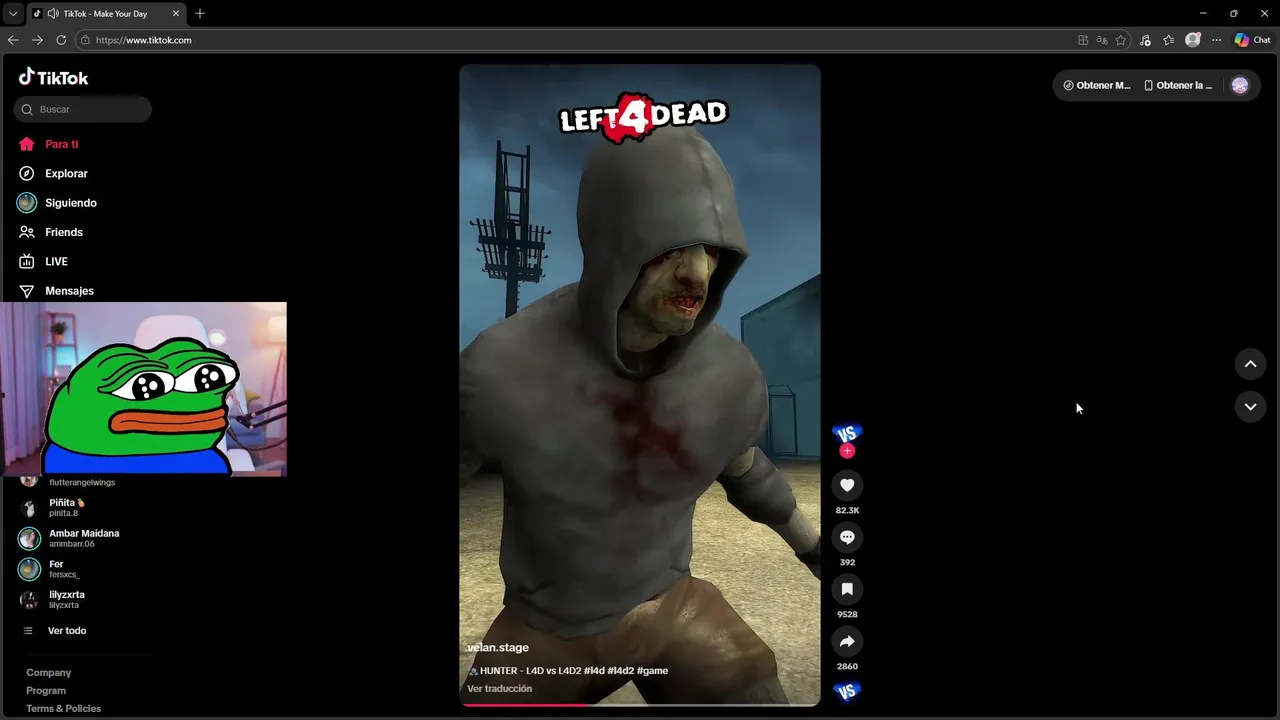The image size is (1280, 720).
Task: Go forward in browser history
Action: 37,40
